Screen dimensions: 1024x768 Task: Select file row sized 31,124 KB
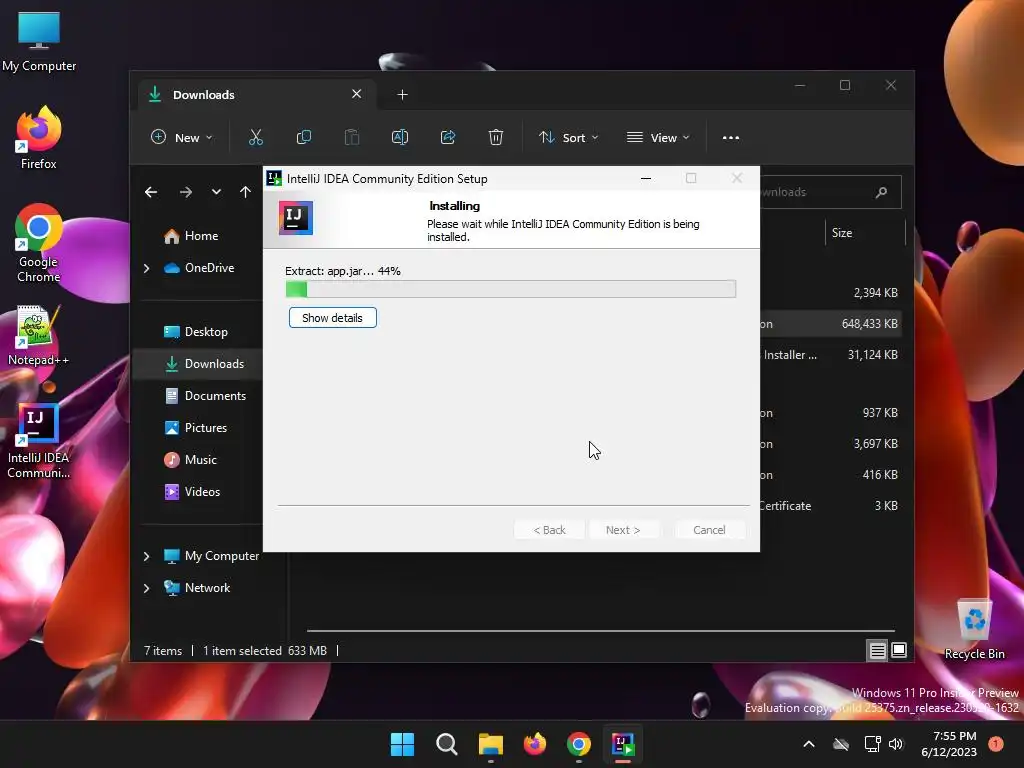[831, 355]
